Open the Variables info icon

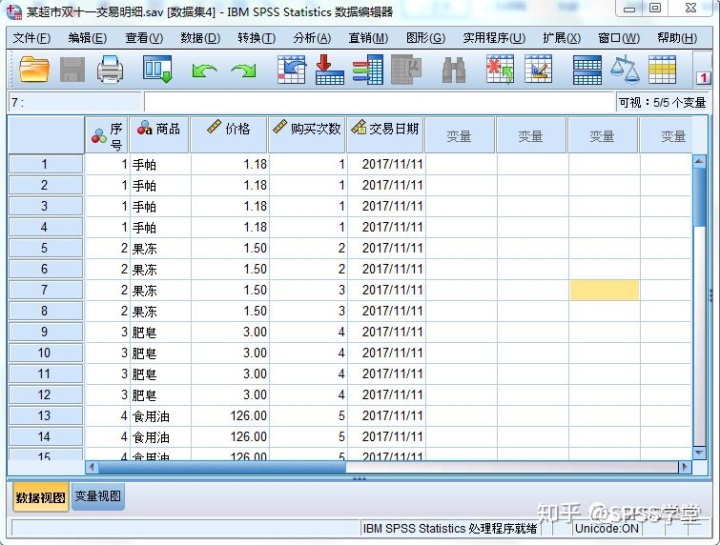(x=368, y=69)
